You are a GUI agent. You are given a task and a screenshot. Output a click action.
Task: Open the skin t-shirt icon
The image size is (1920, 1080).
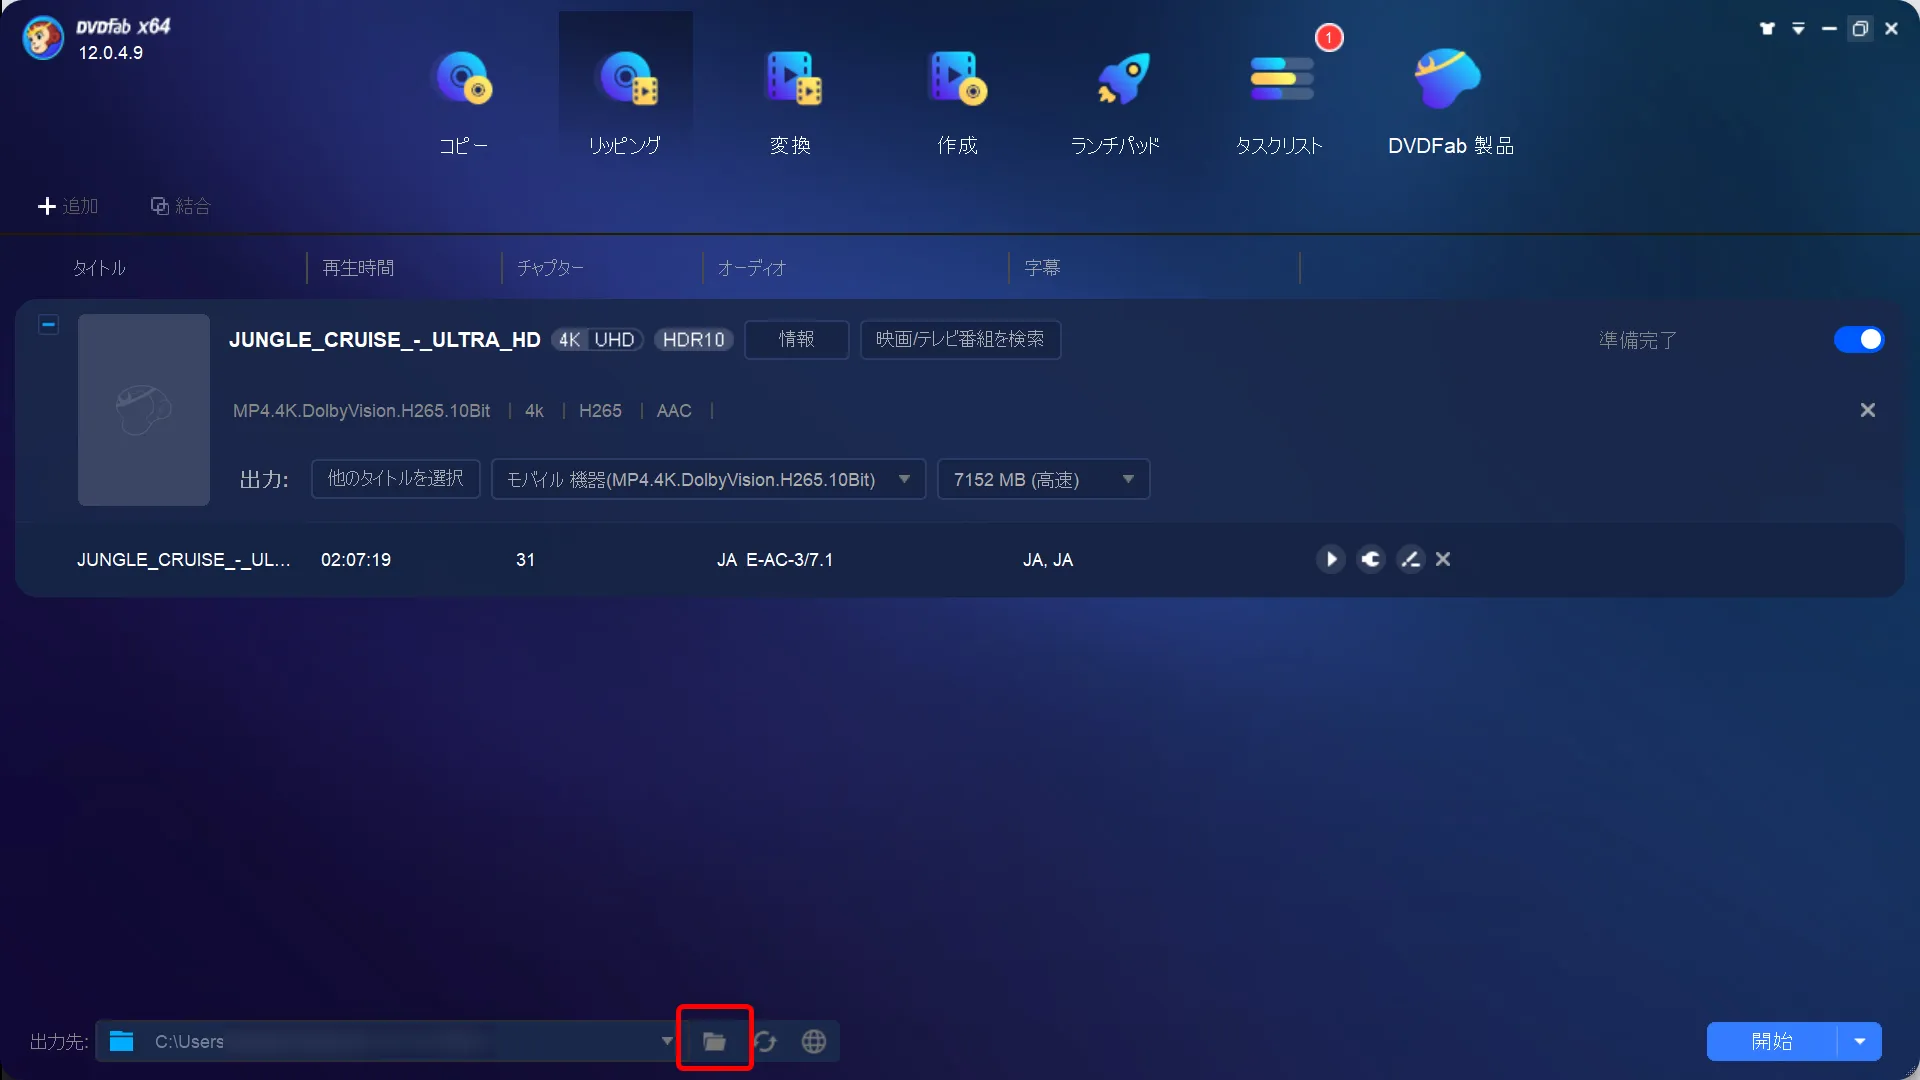click(1767, 29)
